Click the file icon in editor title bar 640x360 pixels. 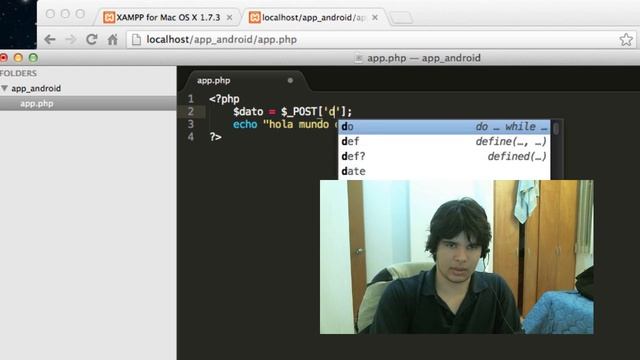pos(358,58)
